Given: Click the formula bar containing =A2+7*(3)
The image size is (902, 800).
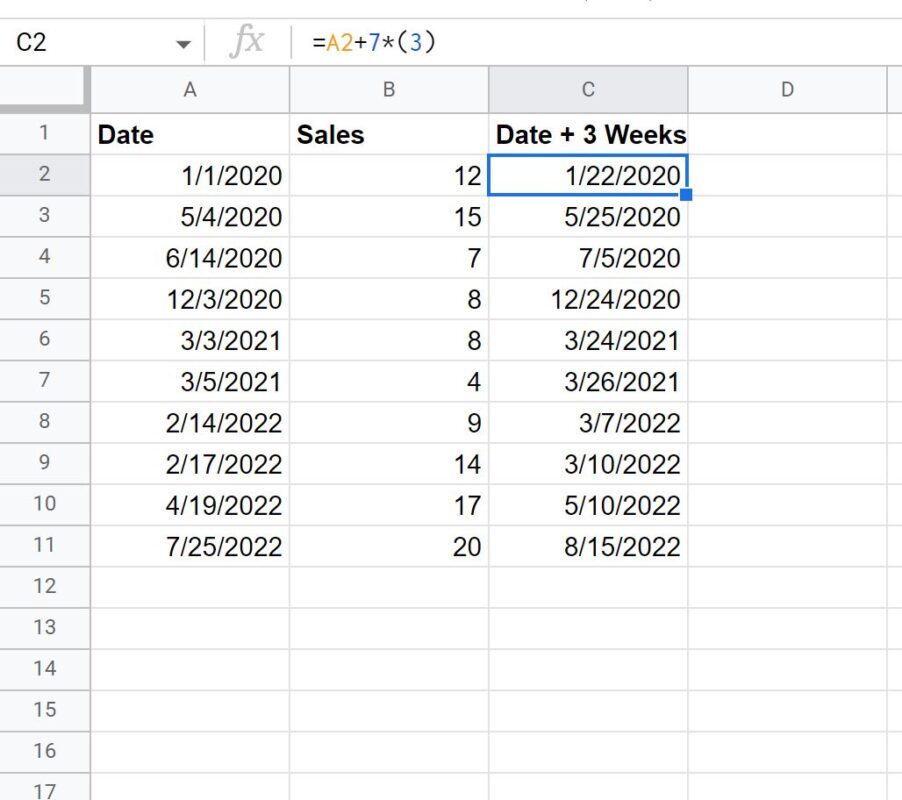Looking at the screenshot, I should (x=598, y=43).
